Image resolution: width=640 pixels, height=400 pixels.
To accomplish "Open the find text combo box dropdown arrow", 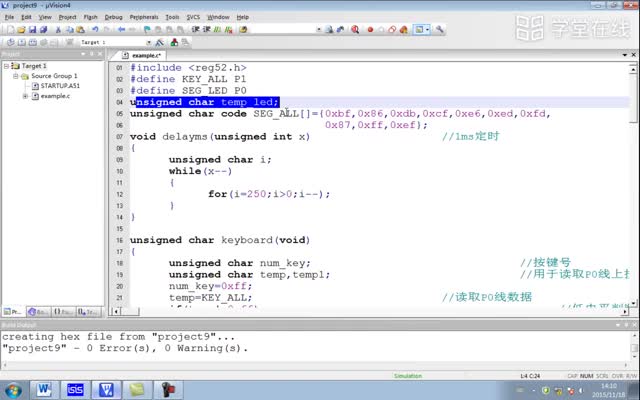I will click(x=319, y=29).
